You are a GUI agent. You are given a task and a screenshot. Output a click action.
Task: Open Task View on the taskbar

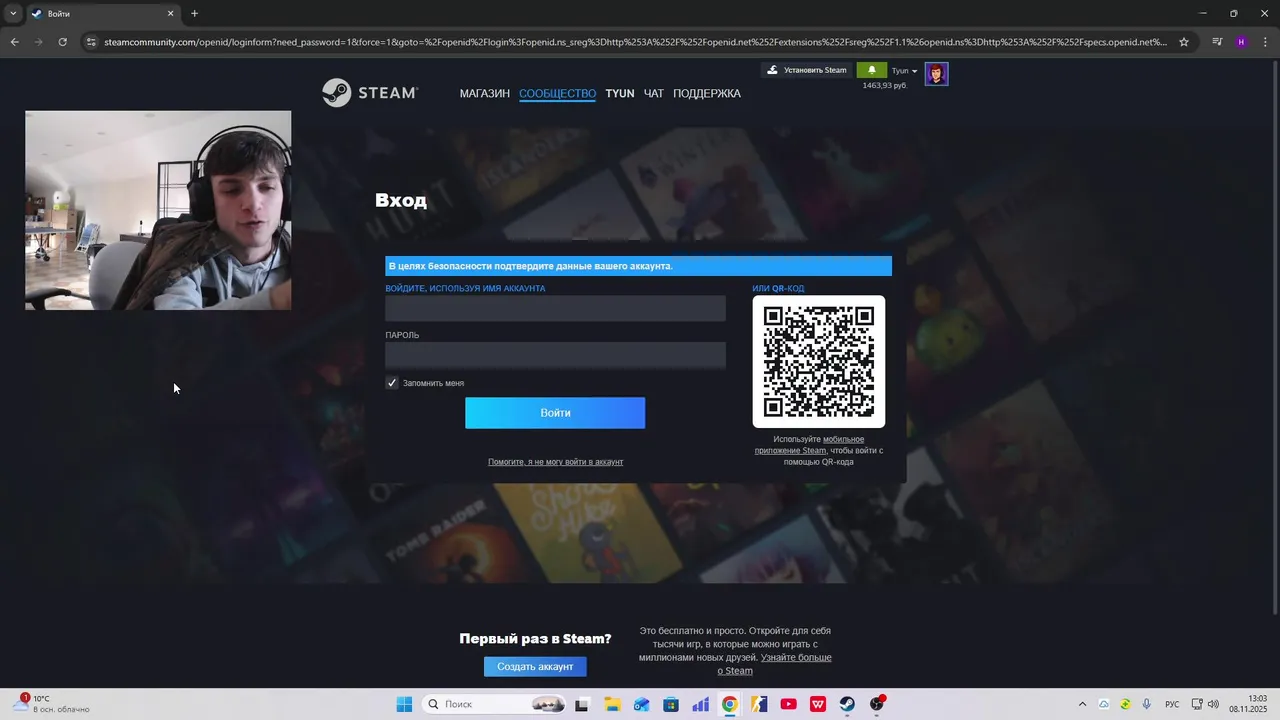pos(582,704)
